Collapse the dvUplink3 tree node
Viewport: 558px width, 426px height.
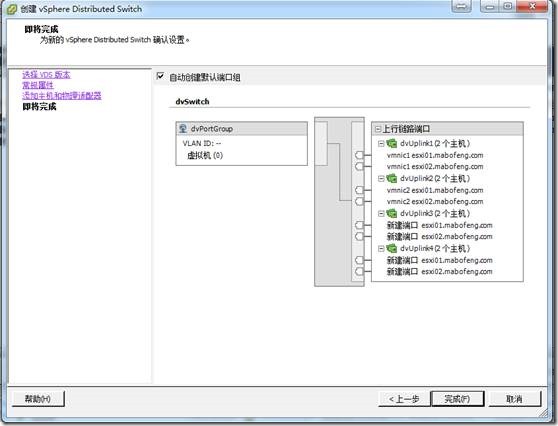click(x=381, y=213)
